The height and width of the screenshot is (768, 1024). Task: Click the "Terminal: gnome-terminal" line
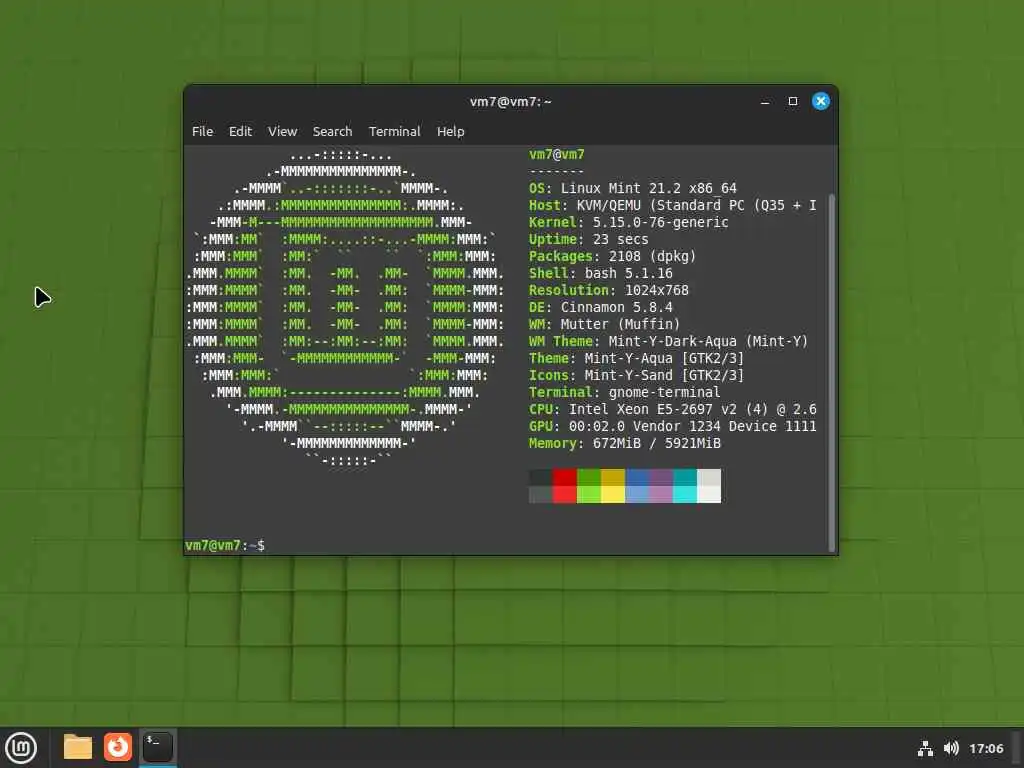[x=625, y=392]
